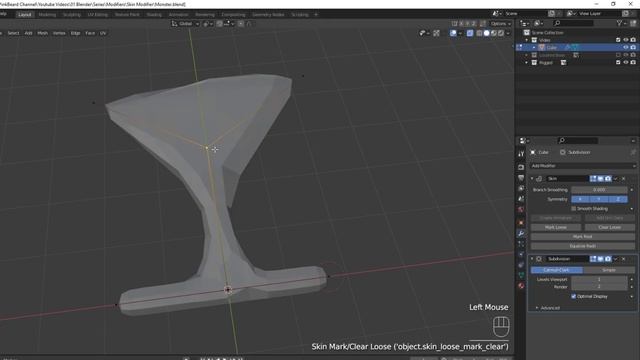Open the Object Data properties tab icon
Screen dimensions: 640x360
click(x=521, y=275)
